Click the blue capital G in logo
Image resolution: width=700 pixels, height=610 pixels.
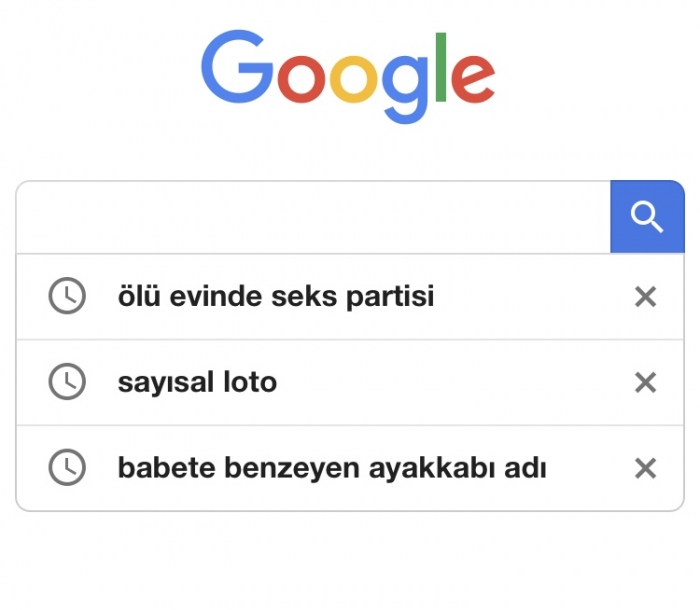point(237,67)
